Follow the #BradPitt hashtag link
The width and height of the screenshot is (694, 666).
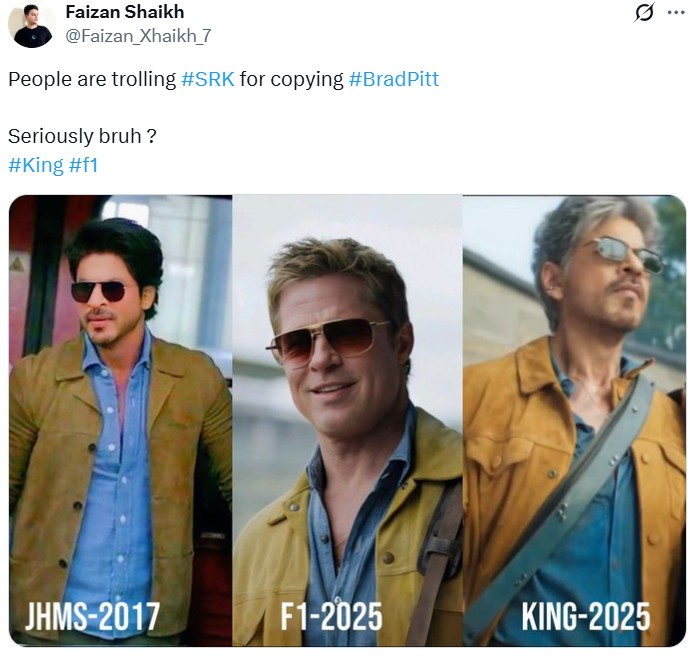(x=393, y=79)
